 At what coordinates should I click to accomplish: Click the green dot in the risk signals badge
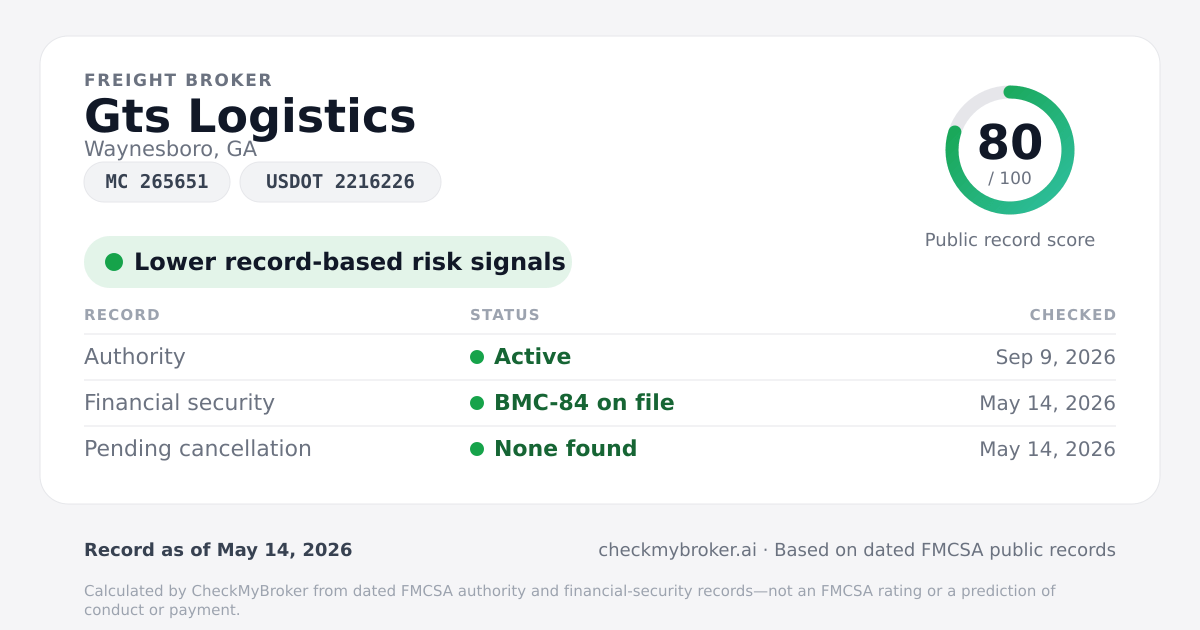pos(114,262)
